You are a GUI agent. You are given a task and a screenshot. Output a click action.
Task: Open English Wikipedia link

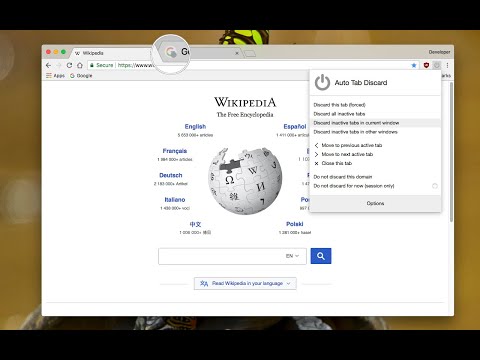tap(195, 126)
